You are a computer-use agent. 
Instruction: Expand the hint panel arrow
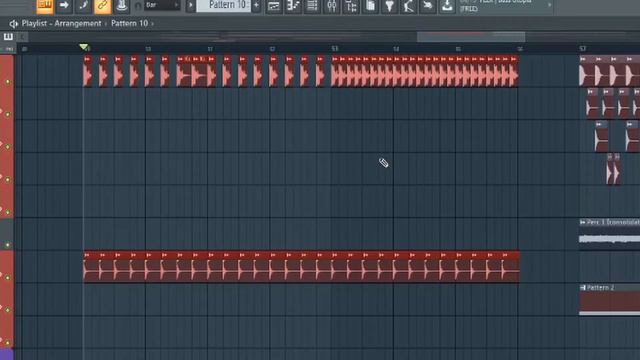coord(549,5)
